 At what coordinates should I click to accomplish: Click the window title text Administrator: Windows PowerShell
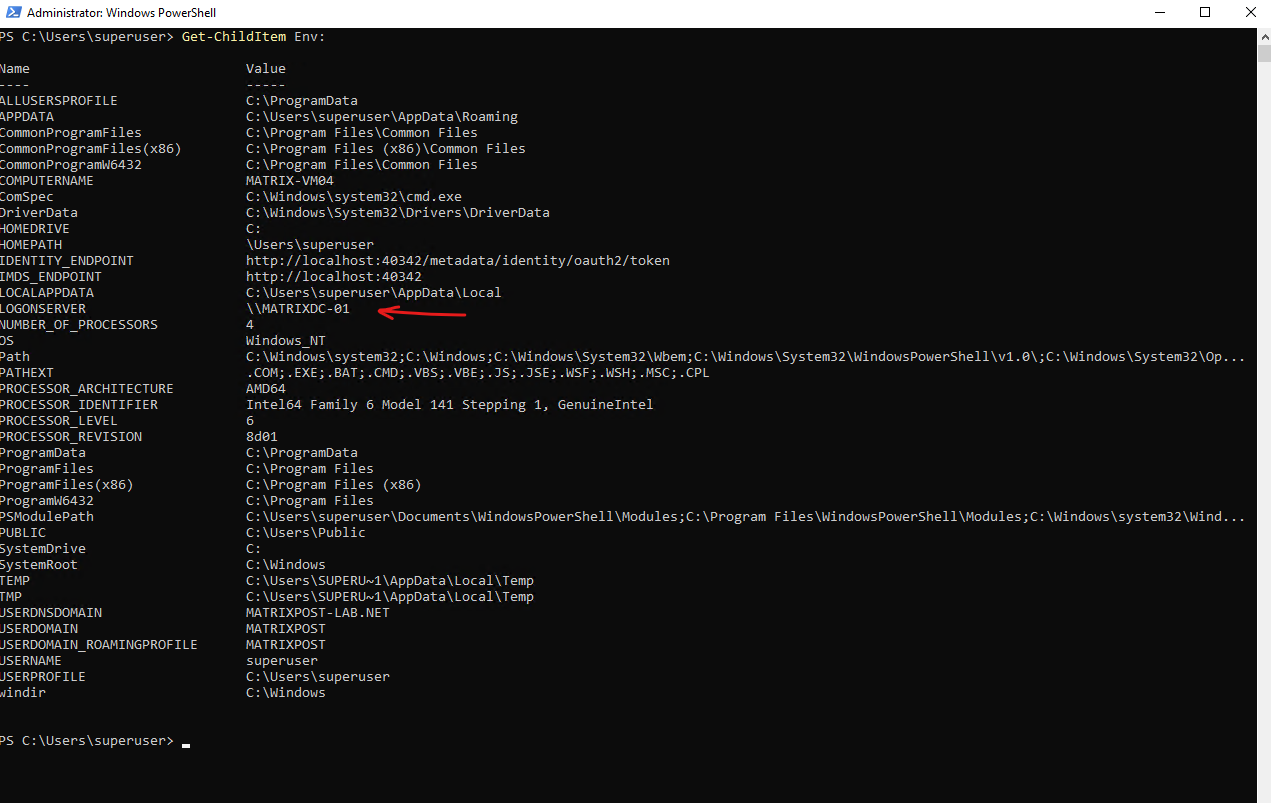pos(121,13)
